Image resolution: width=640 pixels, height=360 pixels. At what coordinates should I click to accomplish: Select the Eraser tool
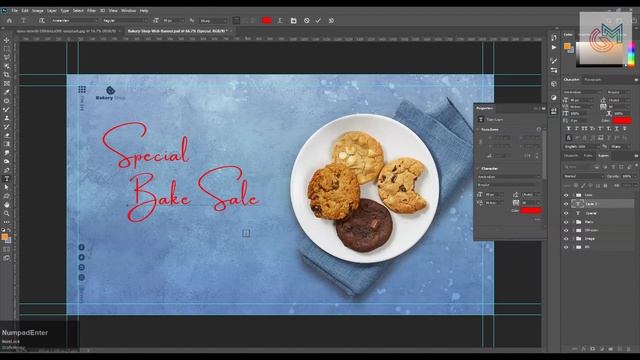point(7,135)
